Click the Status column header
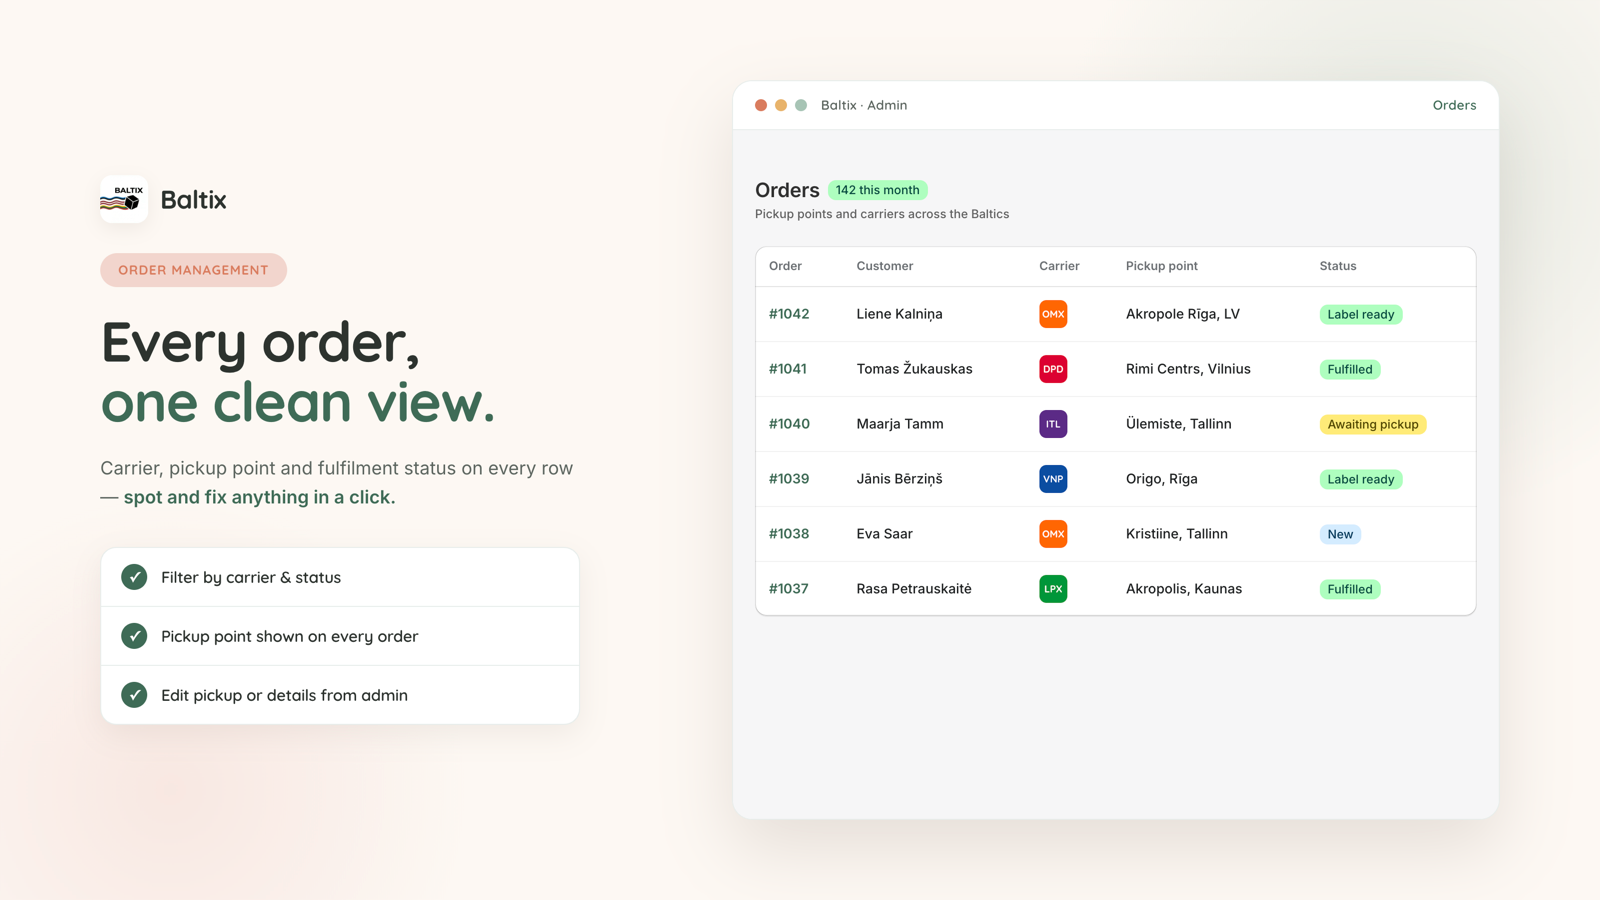1600x900 pixels. click(x=1338, y=266)
